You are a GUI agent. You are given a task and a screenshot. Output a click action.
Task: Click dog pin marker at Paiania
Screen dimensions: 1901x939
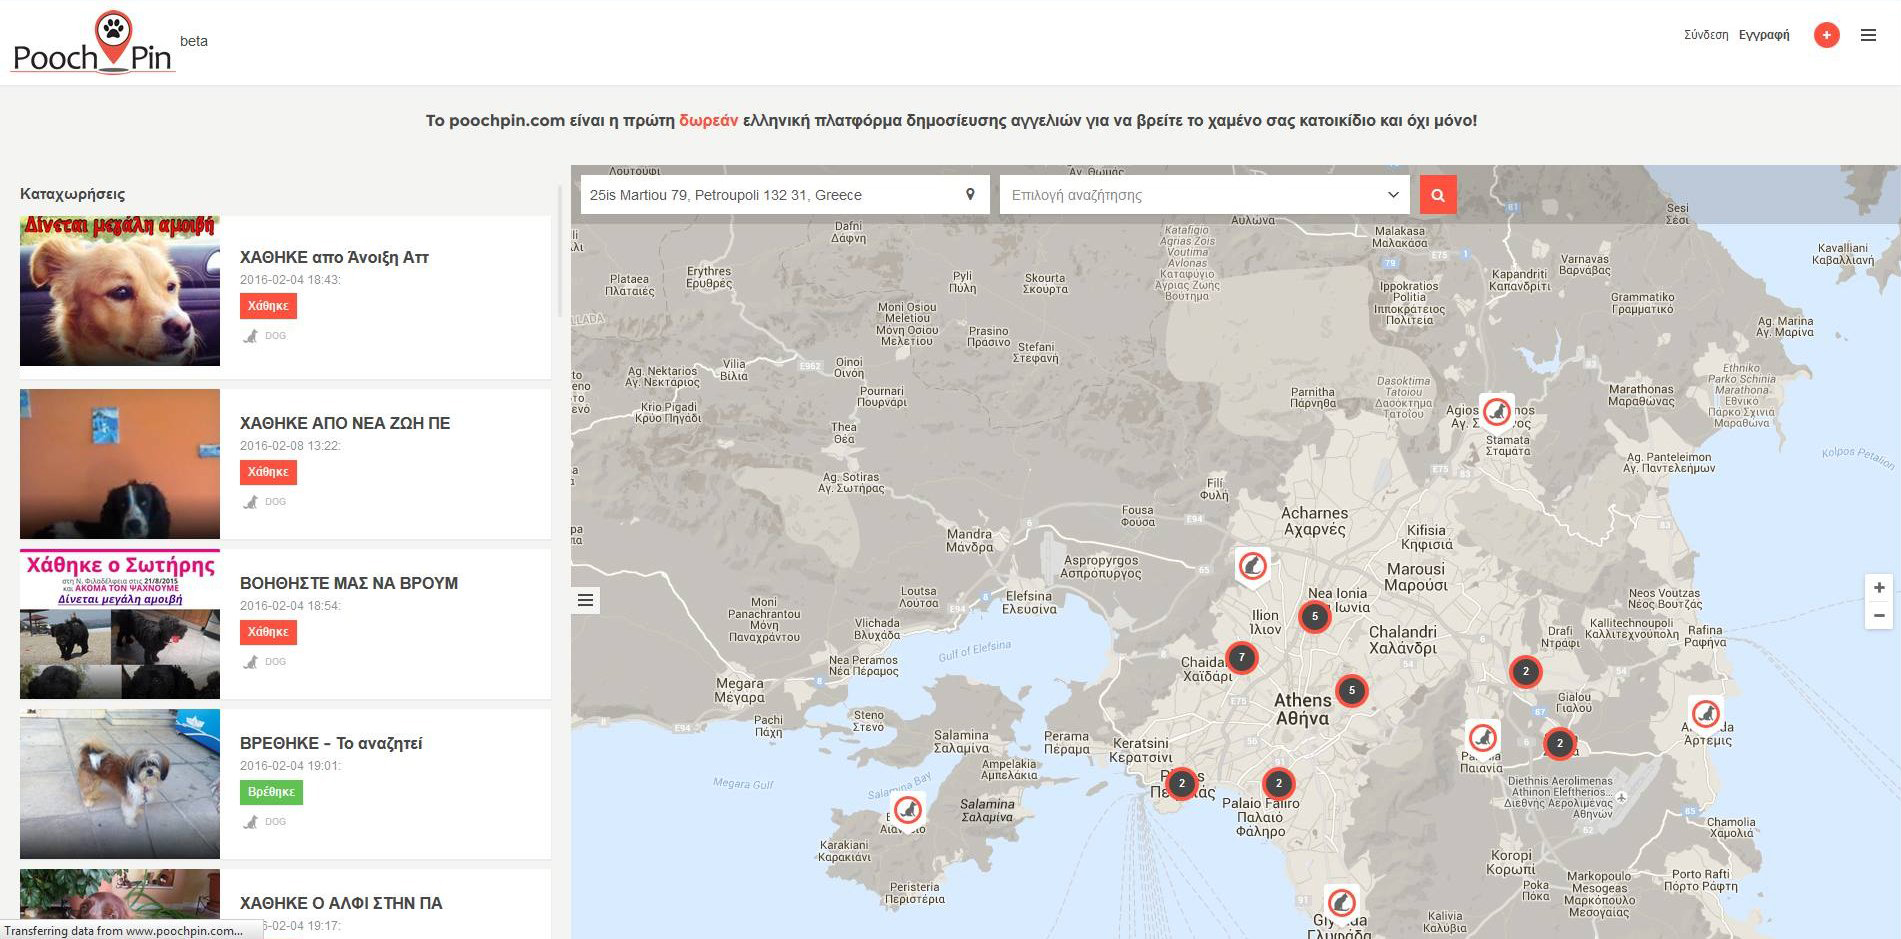tap(1483, 740)
